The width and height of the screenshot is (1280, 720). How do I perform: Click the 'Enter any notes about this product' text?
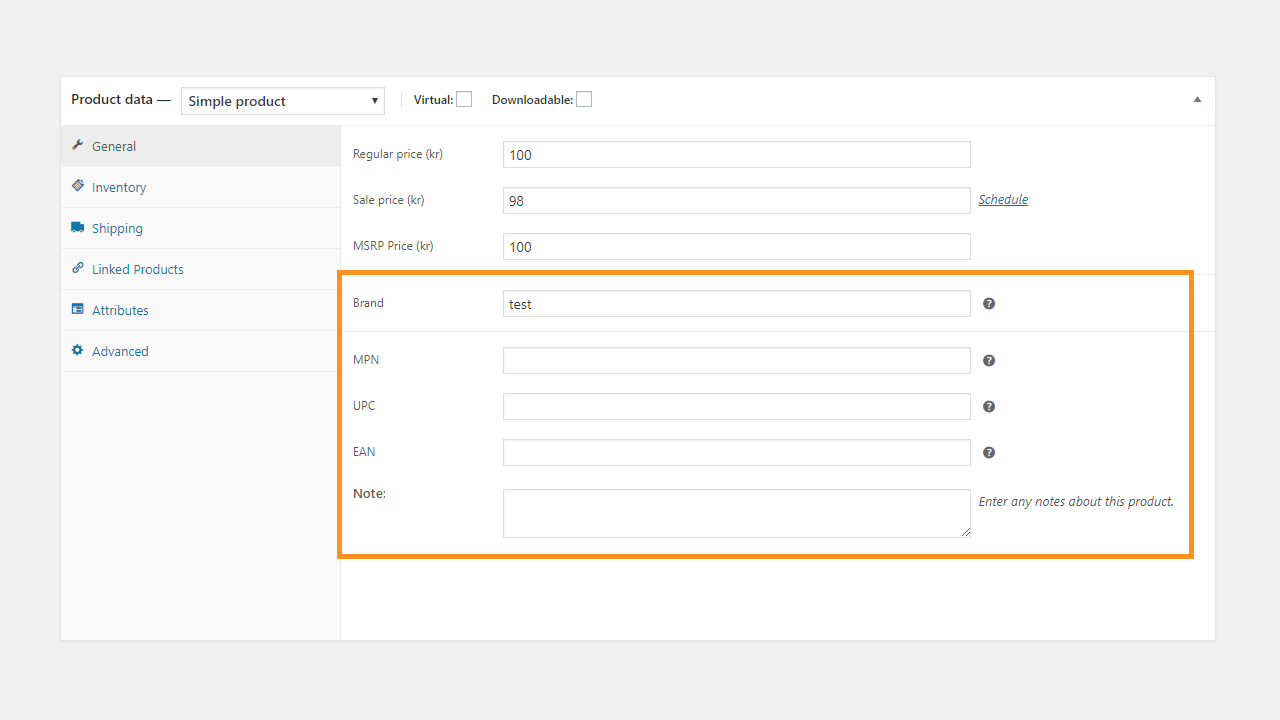(x=1076, y=501)
